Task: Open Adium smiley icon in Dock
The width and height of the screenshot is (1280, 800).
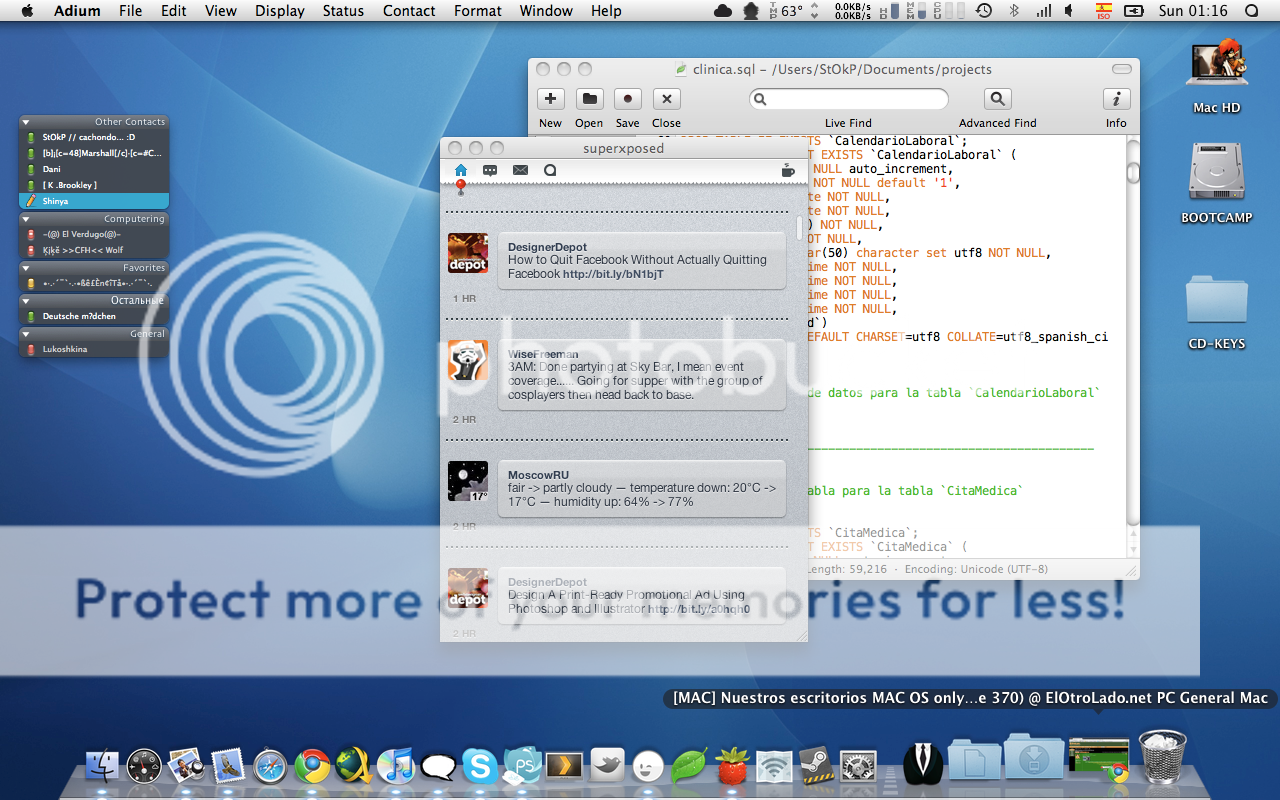Action: [648, 766]
